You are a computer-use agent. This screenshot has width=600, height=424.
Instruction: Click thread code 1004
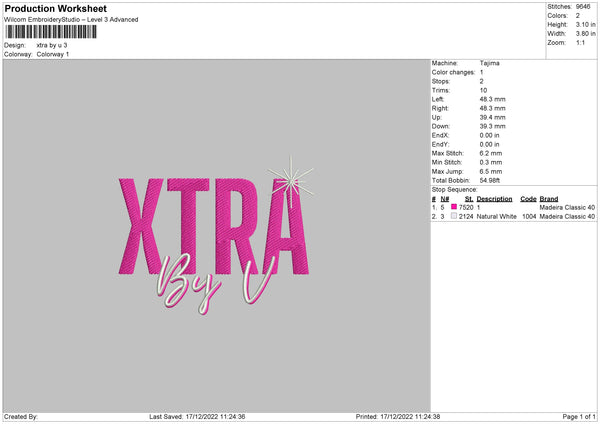tap(529, 217)
